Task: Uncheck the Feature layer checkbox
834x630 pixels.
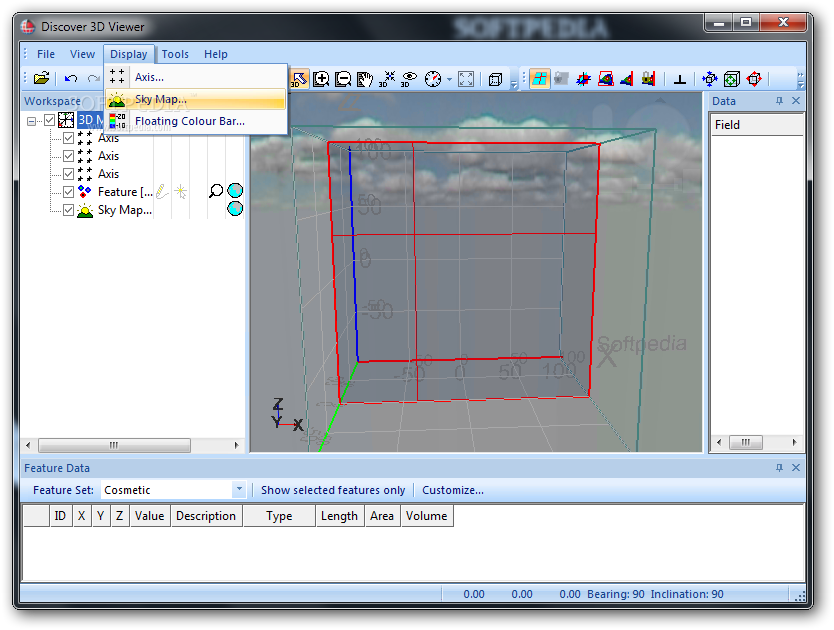Action: coord(68,192)
